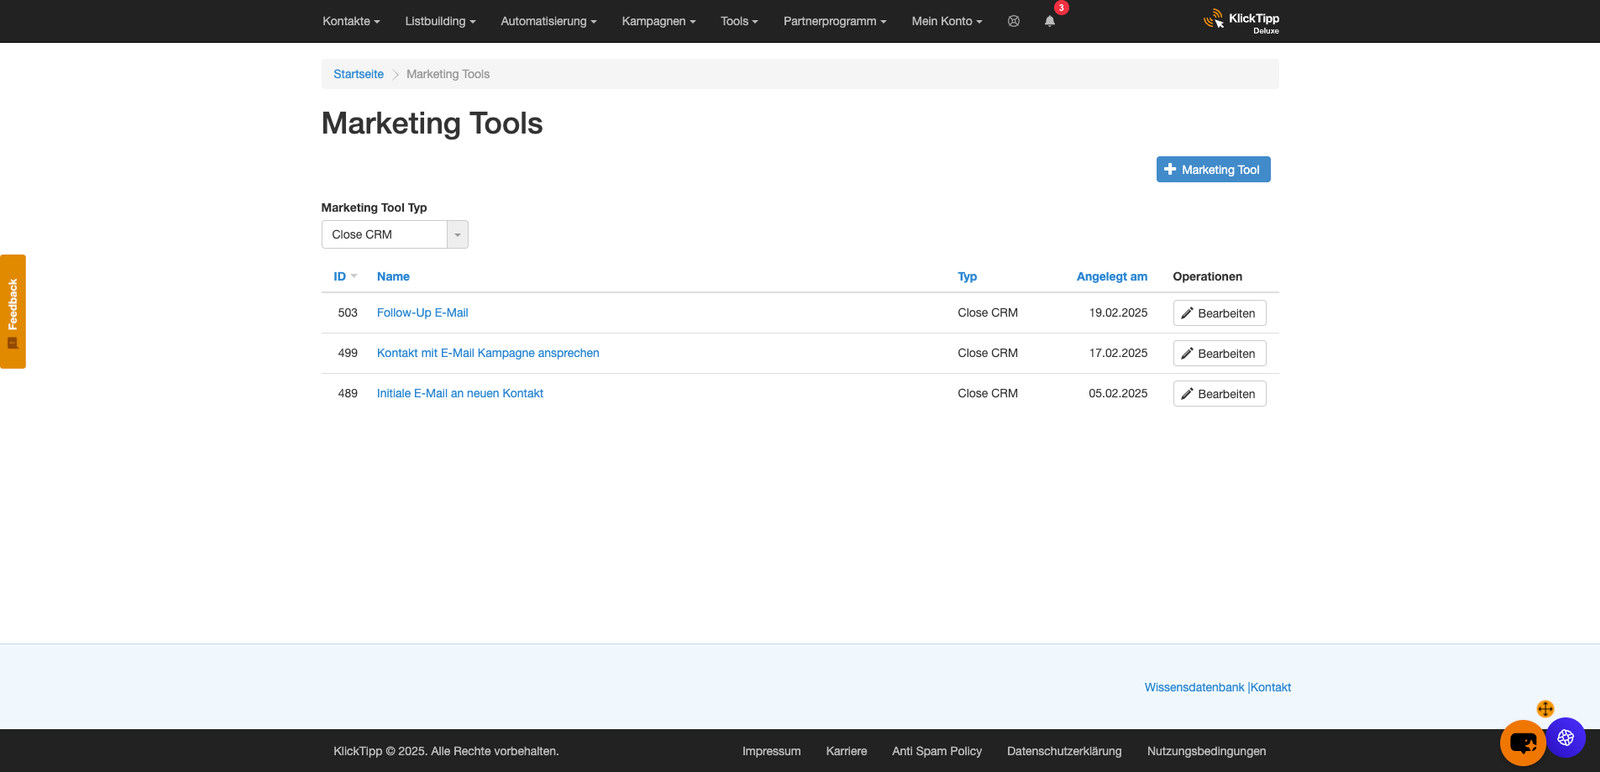
Task: Open the Kampagnen menu
Action: [659, 21]
